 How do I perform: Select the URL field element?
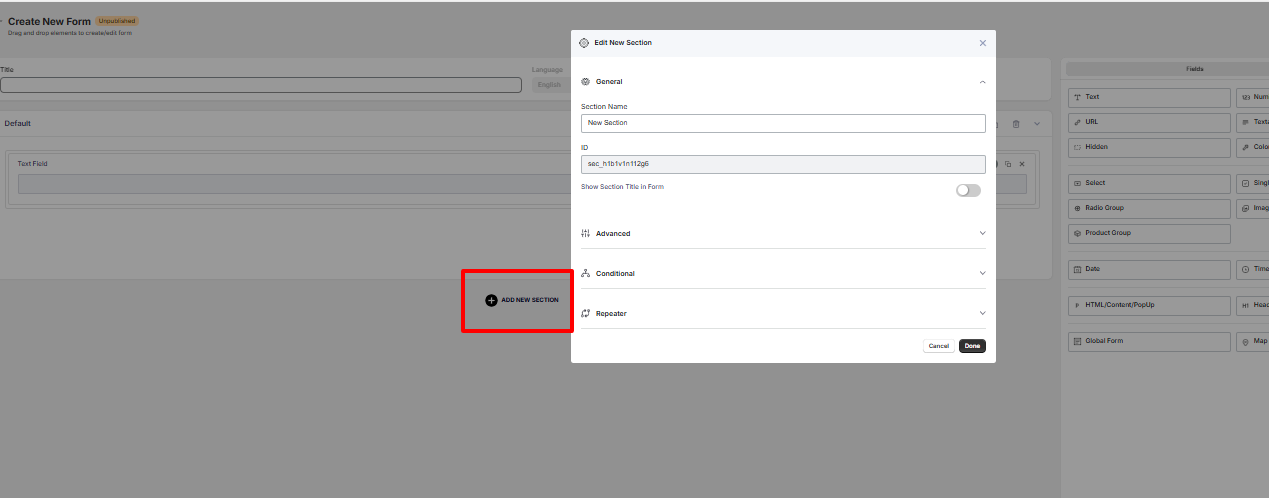pyautogui.click(x=1149, y=122)
